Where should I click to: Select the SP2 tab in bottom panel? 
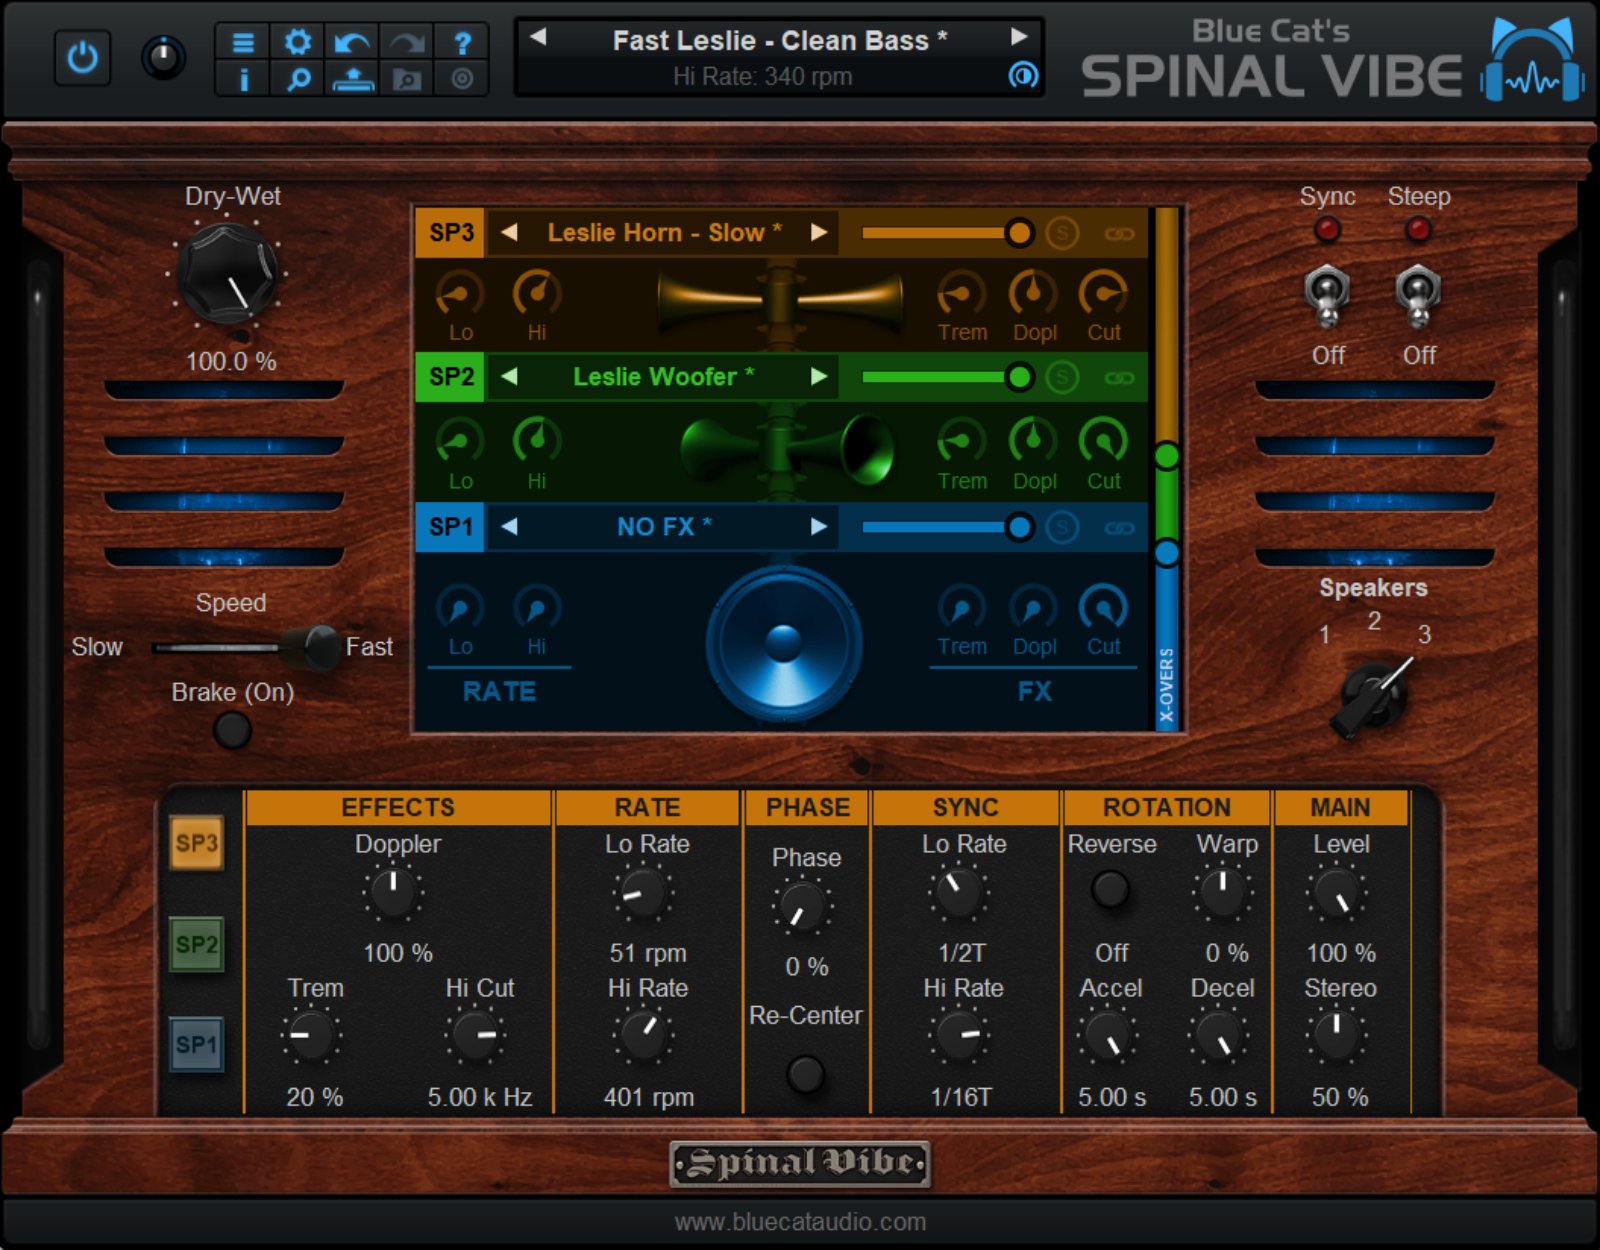(196, 944)
